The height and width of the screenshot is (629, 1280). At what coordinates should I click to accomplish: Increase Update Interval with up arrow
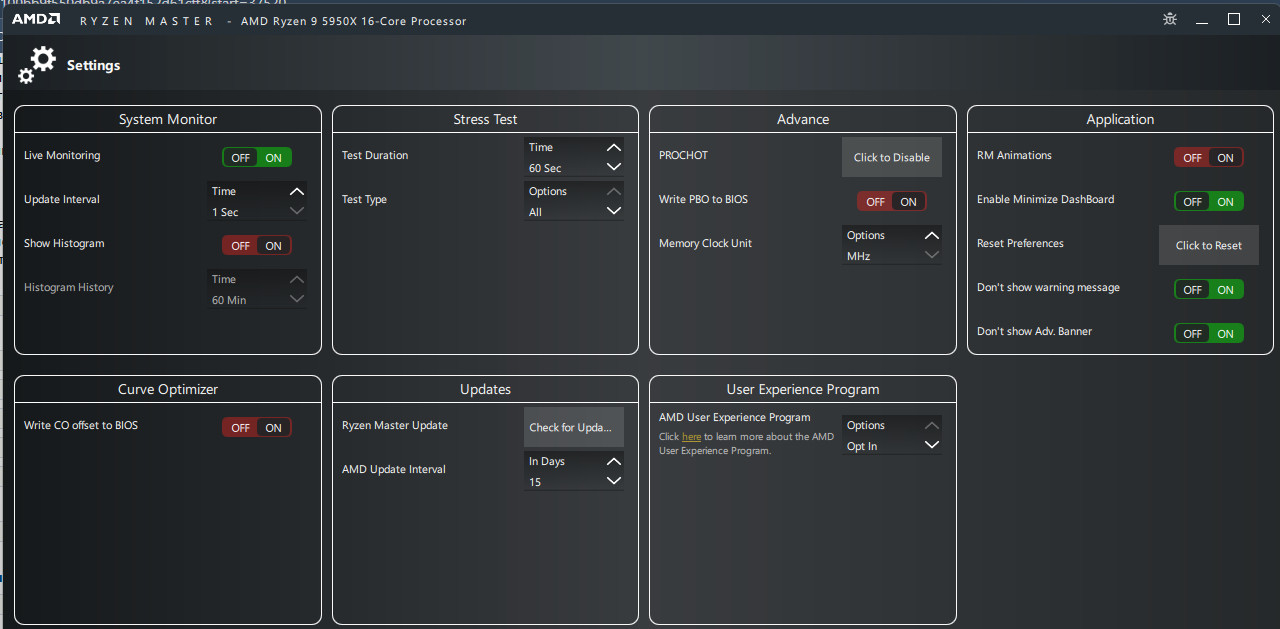[x=296, y=191]
